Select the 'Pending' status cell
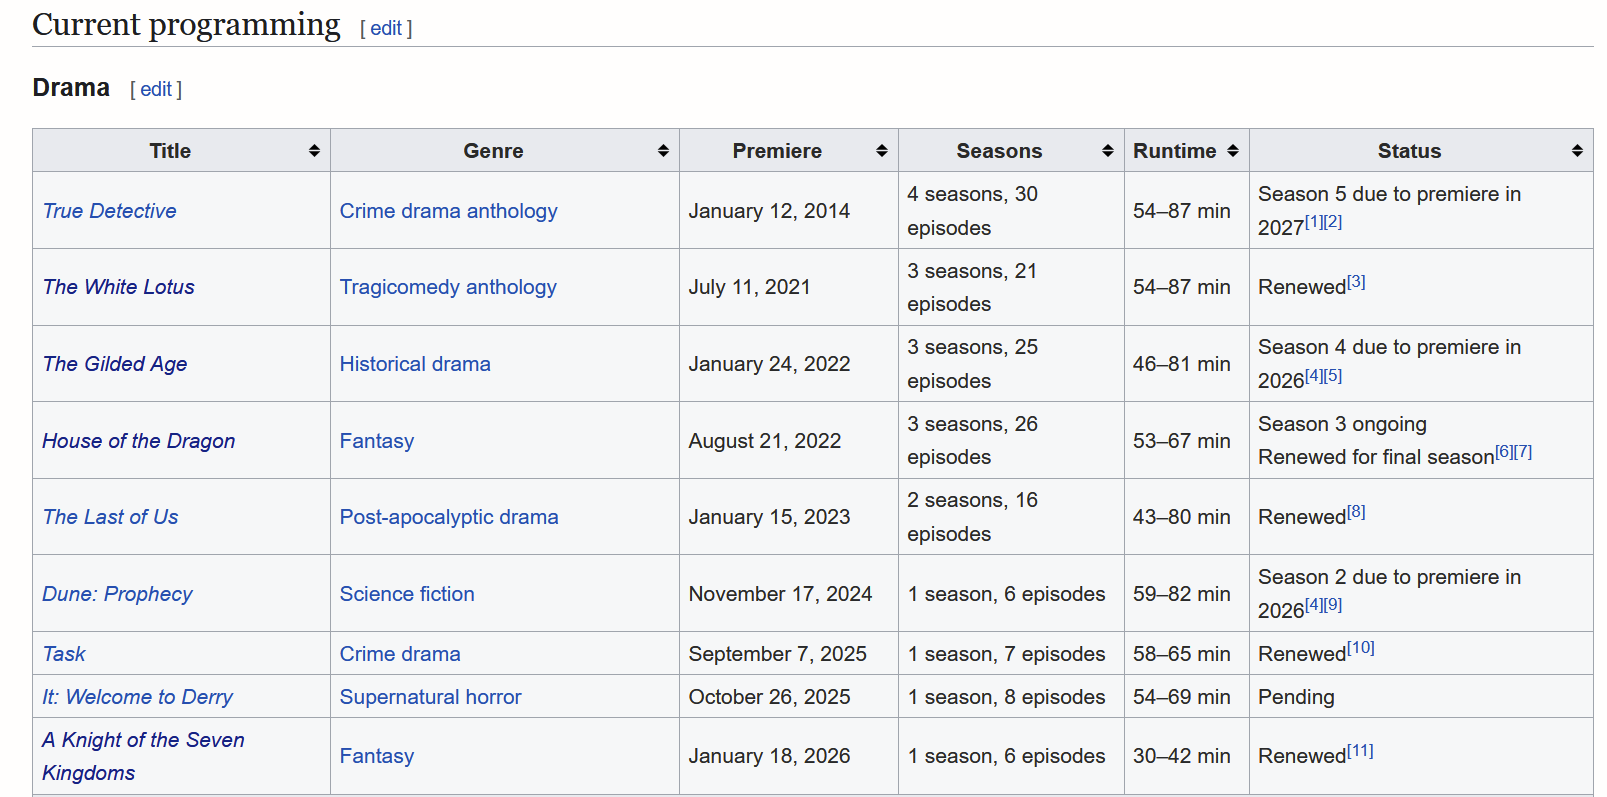Viewport: 1607px width, 797px height. click(1421, 697)
